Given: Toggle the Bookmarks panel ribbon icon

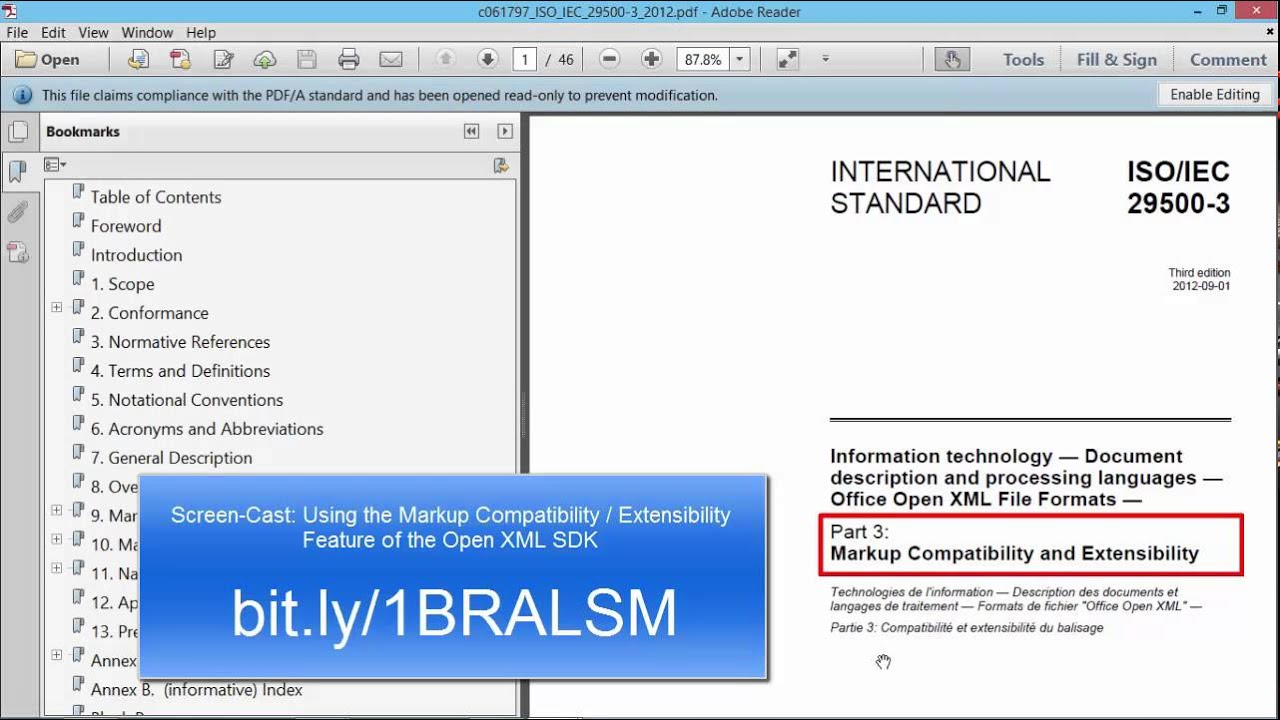Looking at the screenshot, I should point(17,171).
